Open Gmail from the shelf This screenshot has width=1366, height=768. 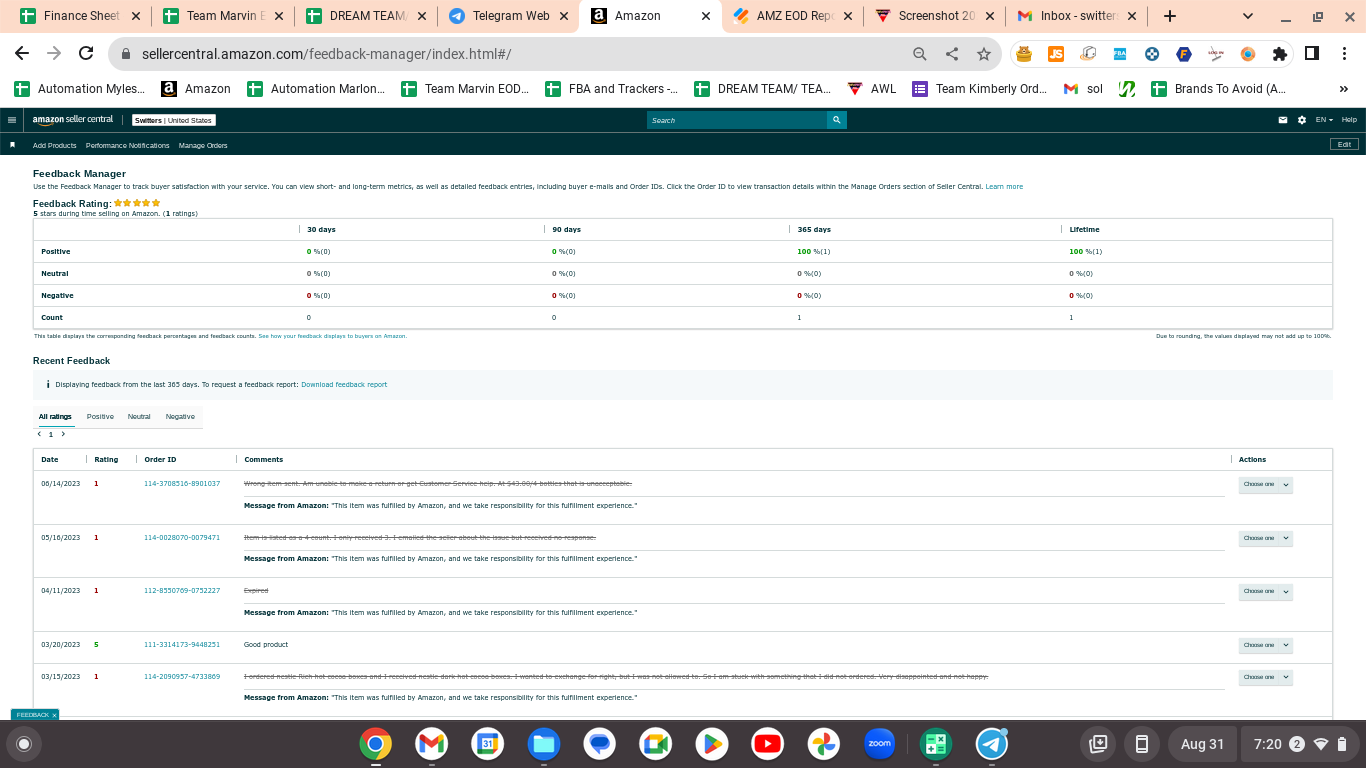tap(431, 744)
